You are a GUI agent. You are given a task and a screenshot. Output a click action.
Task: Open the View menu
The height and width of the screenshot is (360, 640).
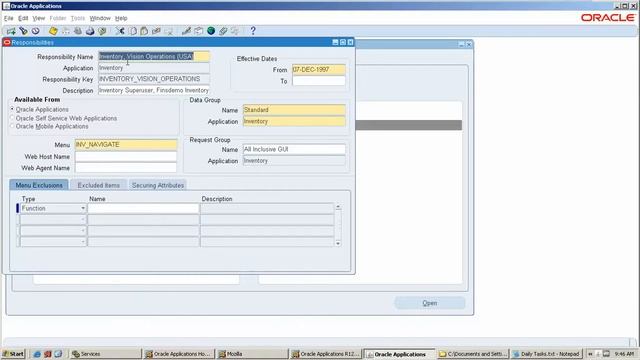click(39, 18)
